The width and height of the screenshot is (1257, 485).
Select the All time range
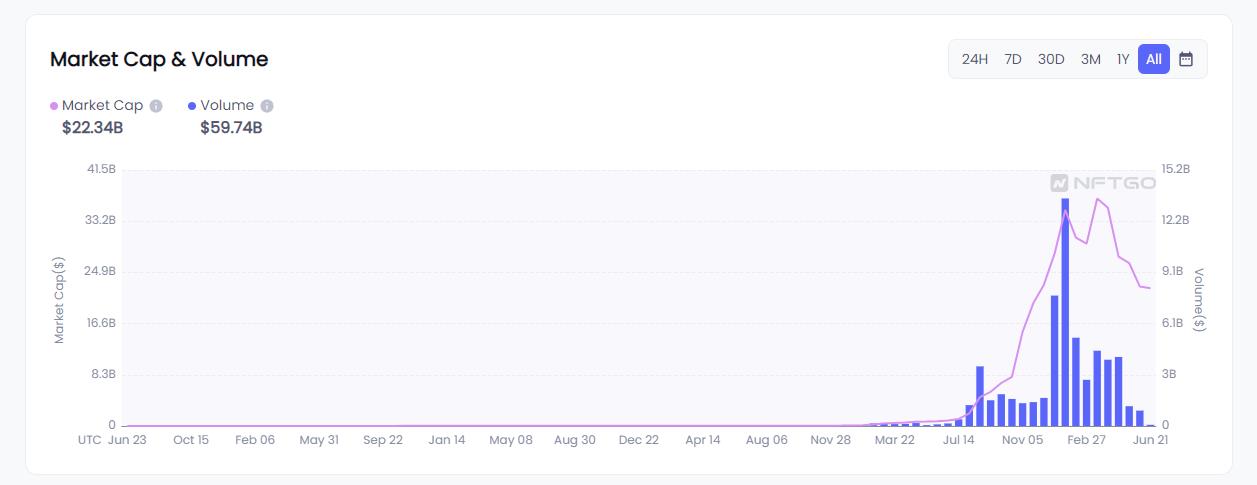[x=1153, y=59]
